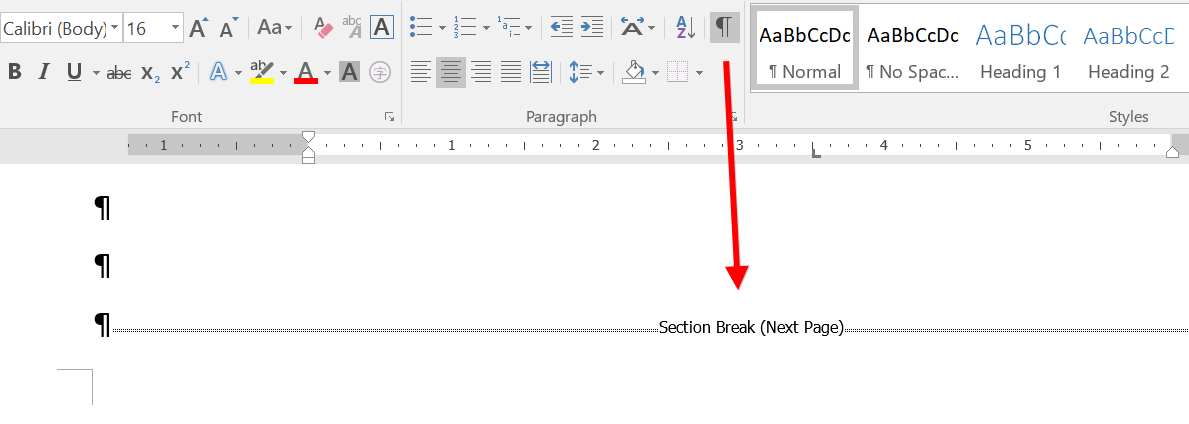Screen dimensions: 1189x424
Task: Click the Clear All Formatting eraser icon
Action: coord(324,28)
